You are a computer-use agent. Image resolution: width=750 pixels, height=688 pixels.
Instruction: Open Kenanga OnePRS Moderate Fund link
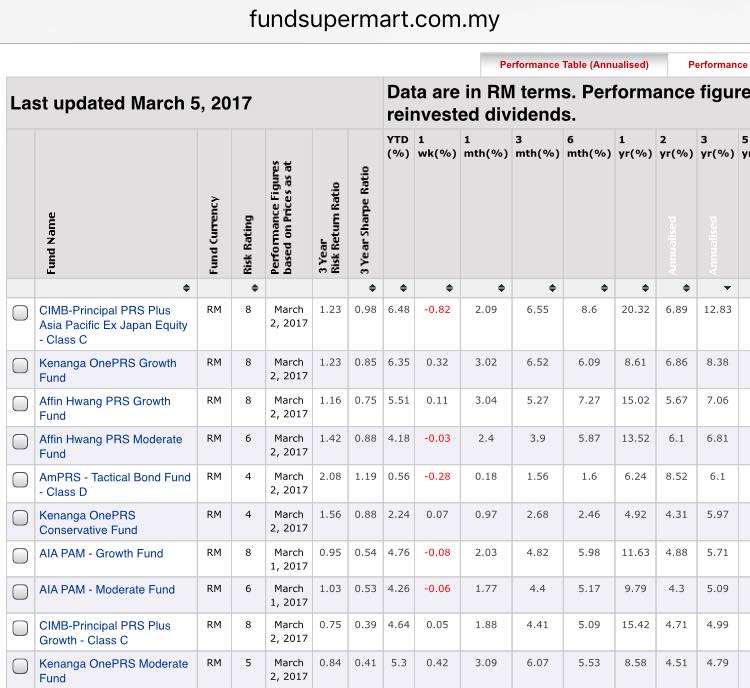(113, 671)
